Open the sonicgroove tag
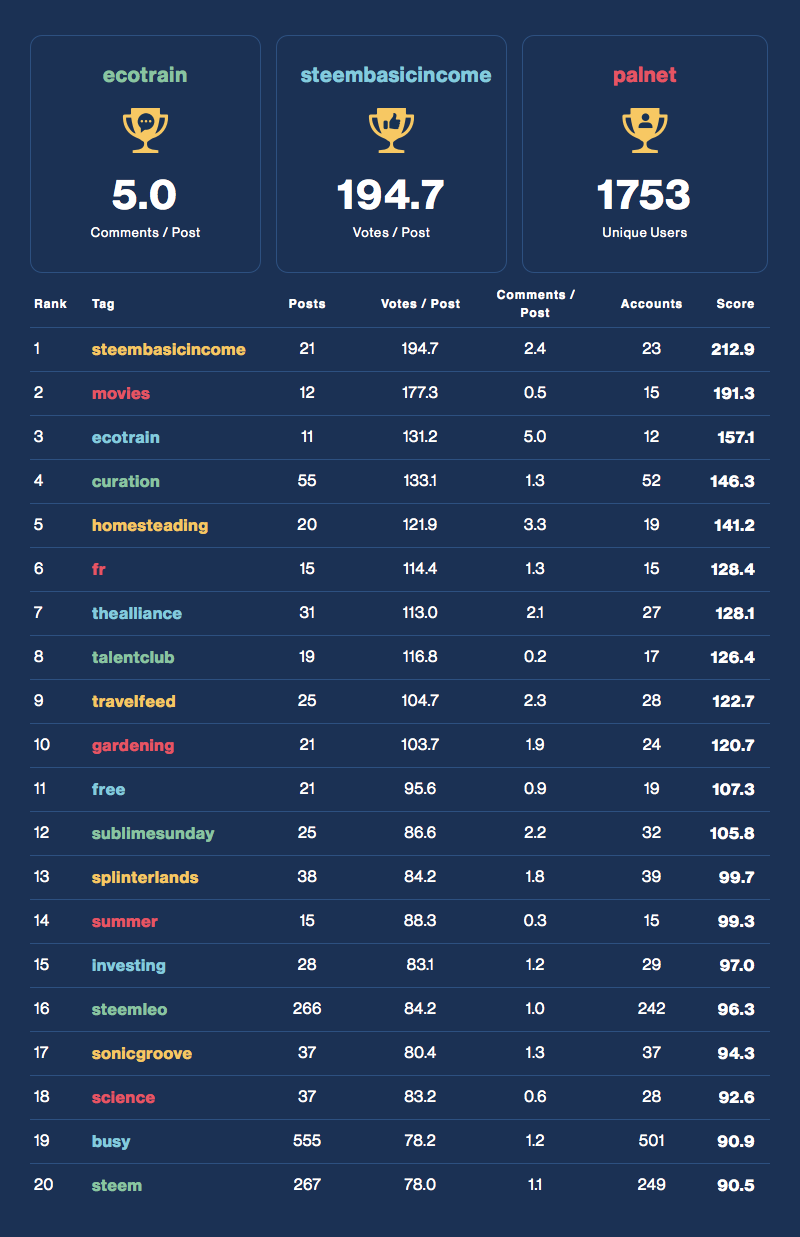 pyautogui.click(x=142, y=1054)
